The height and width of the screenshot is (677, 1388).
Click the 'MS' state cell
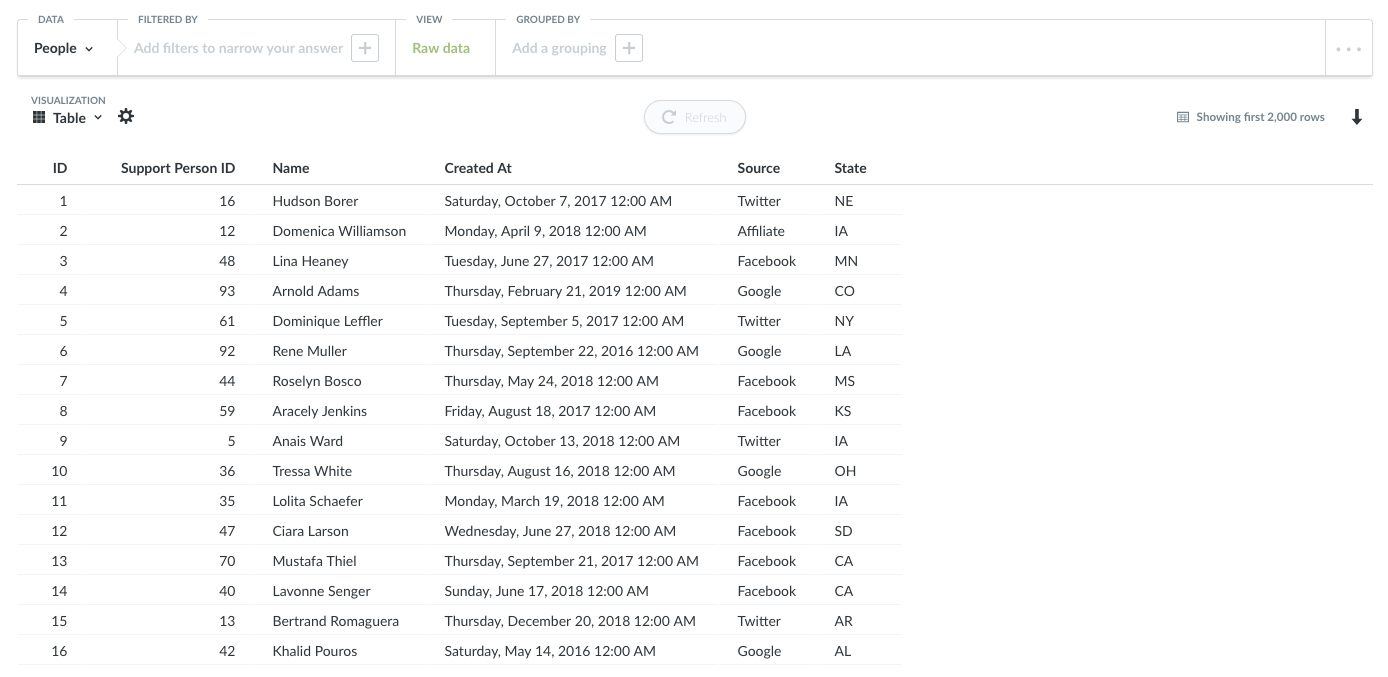coord(845,381)
